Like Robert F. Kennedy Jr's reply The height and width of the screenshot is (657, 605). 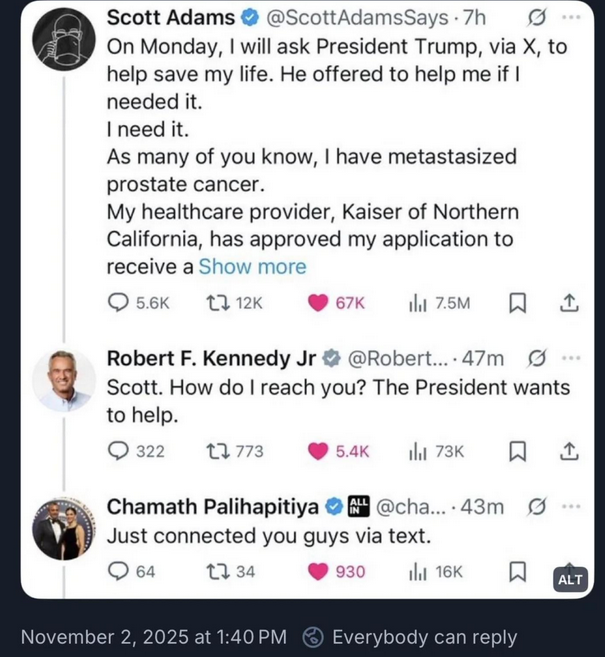click(x=318, y=451)
